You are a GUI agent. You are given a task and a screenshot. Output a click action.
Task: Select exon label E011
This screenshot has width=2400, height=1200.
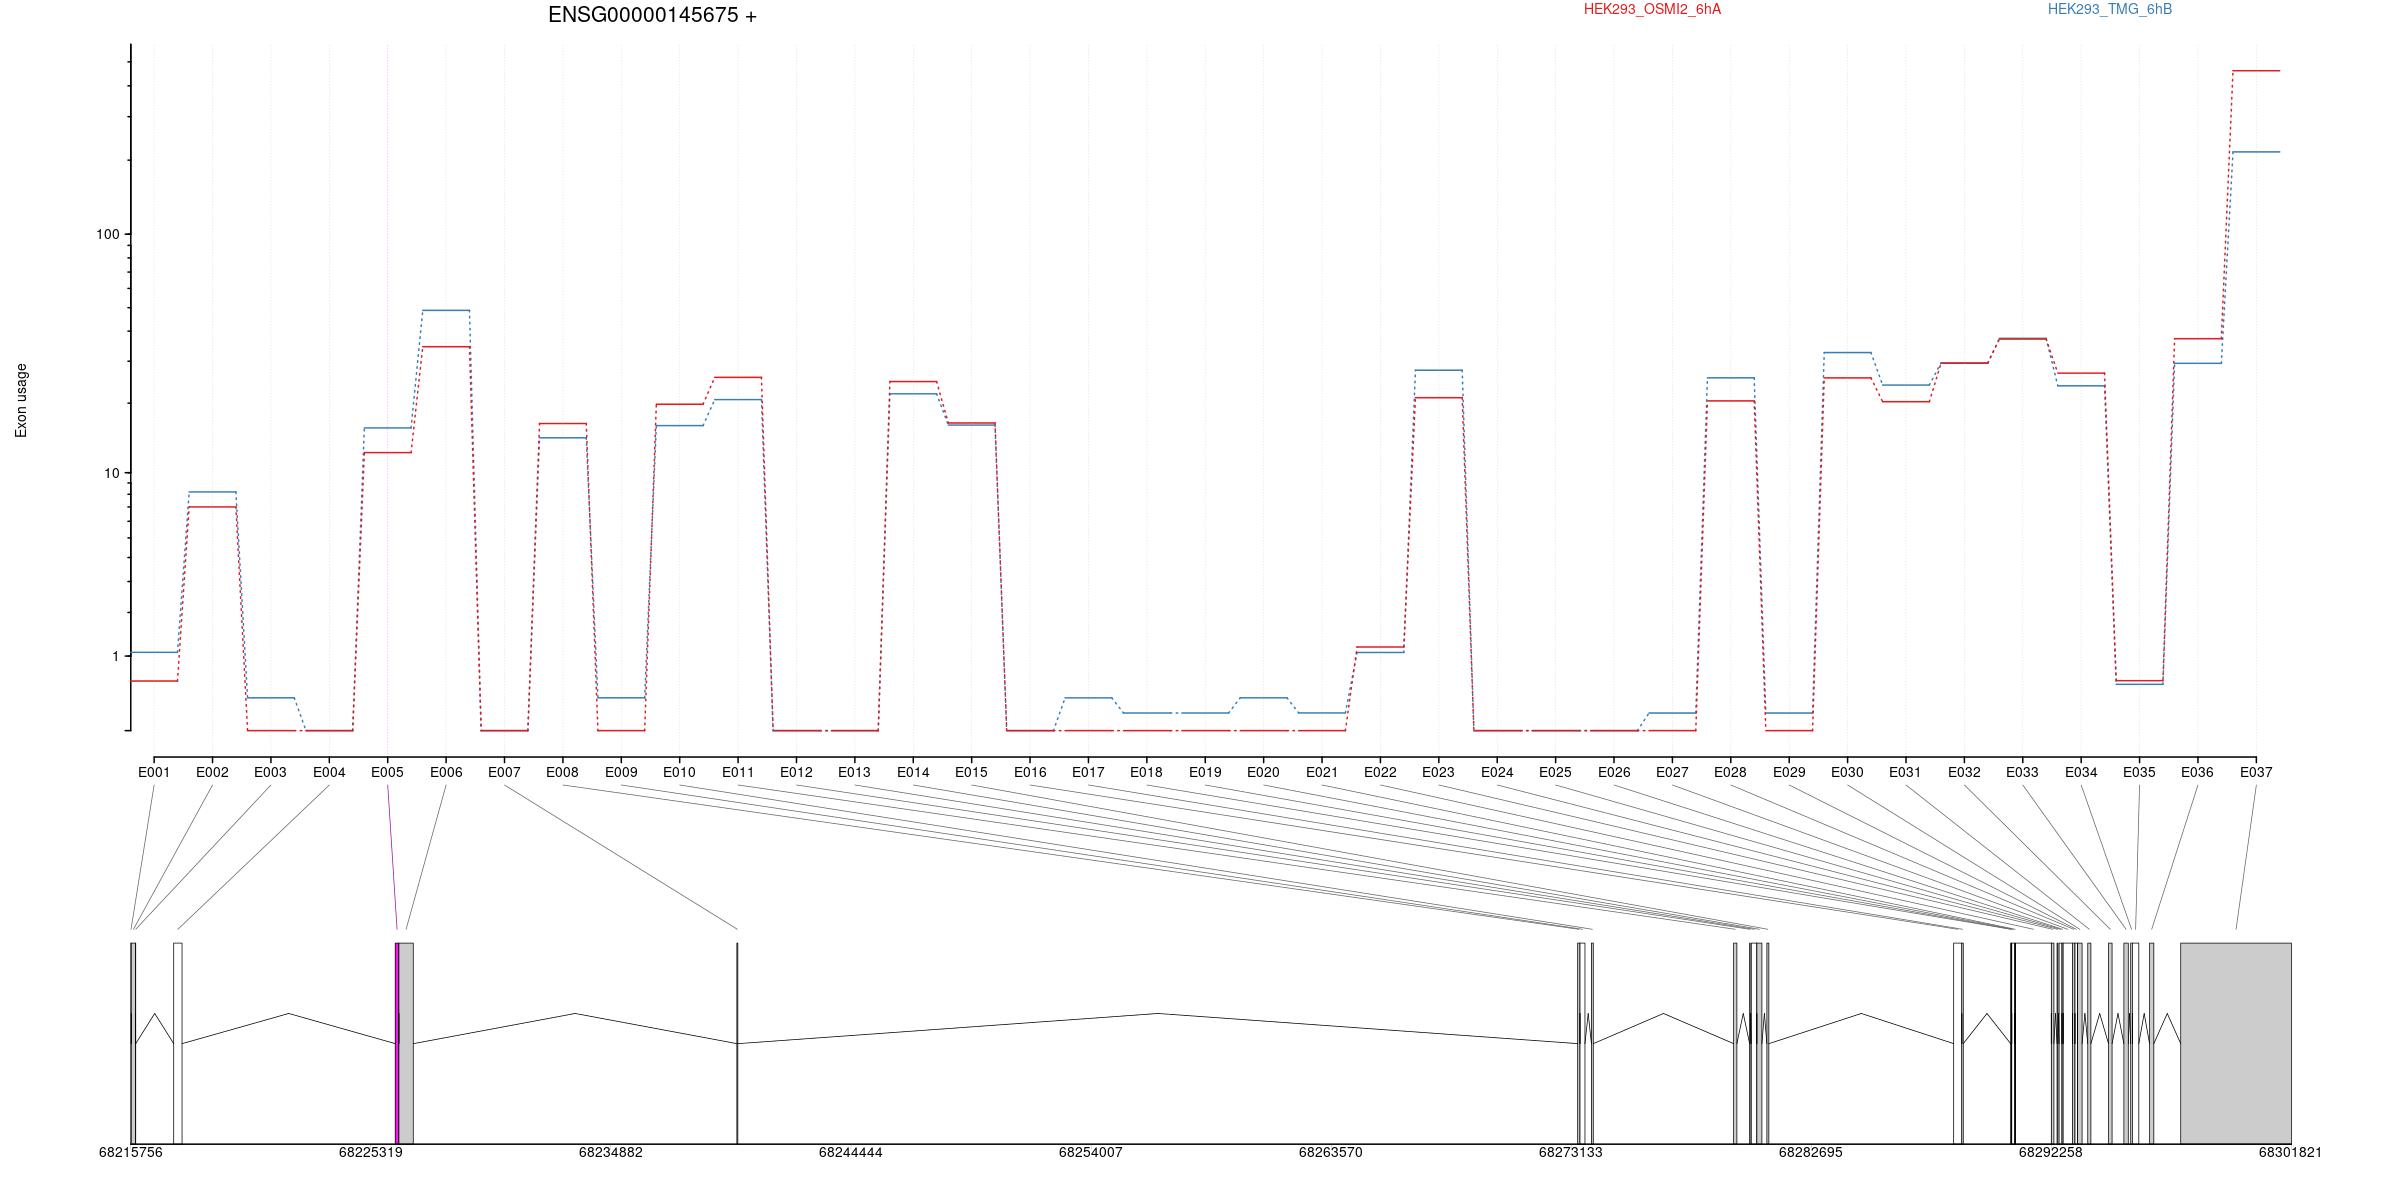click(737, 773)
